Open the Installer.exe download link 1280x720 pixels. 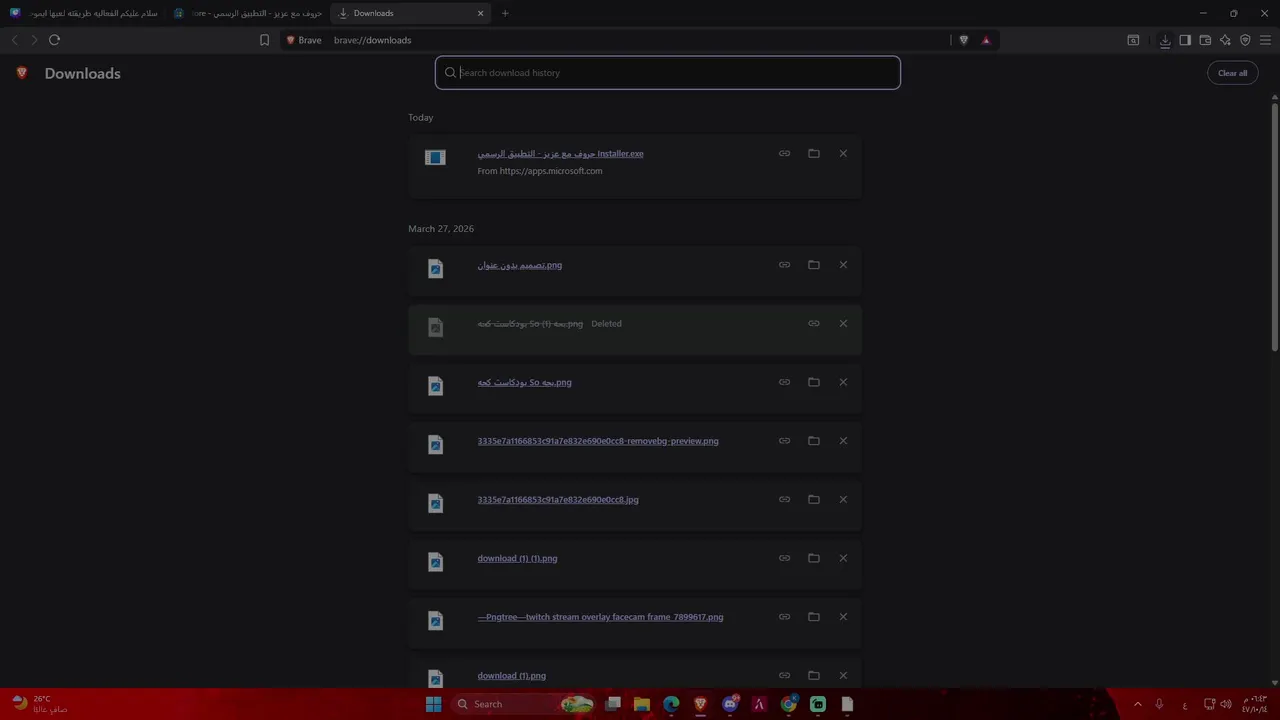[x=560, y=154]
